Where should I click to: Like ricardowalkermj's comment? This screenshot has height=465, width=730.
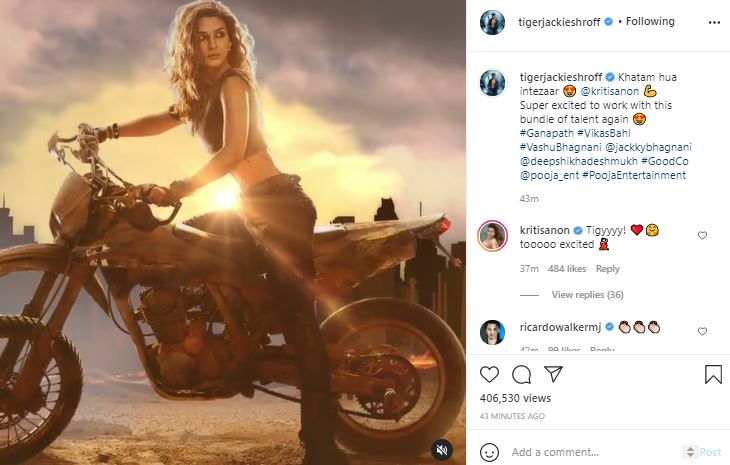click(702, 331)
